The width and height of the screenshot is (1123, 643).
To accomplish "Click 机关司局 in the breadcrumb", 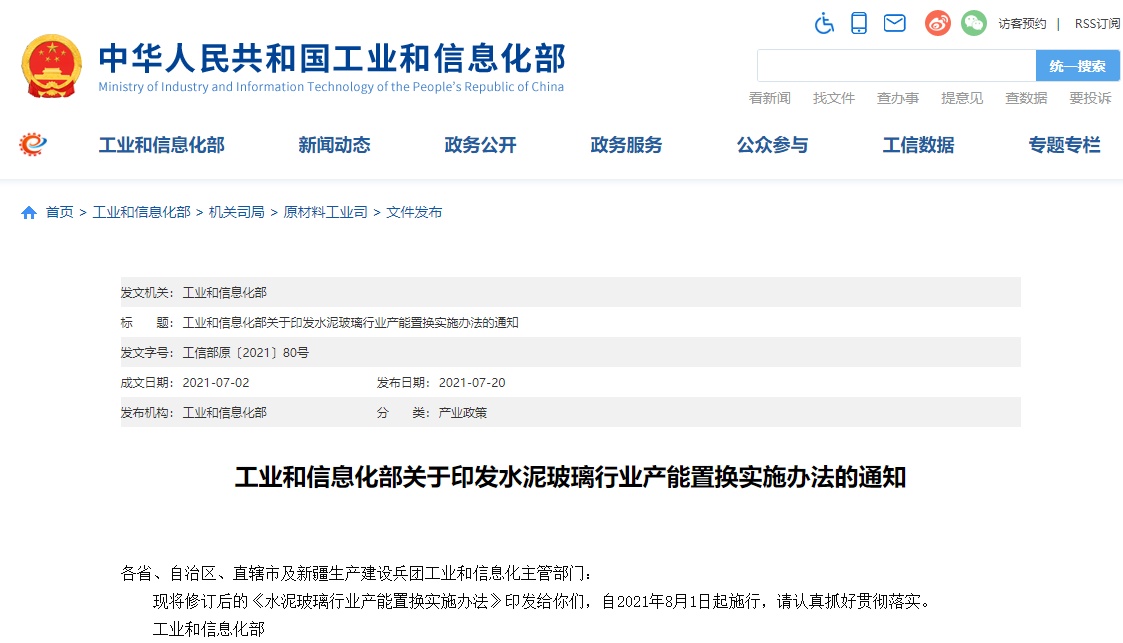I will pos(237,213).
